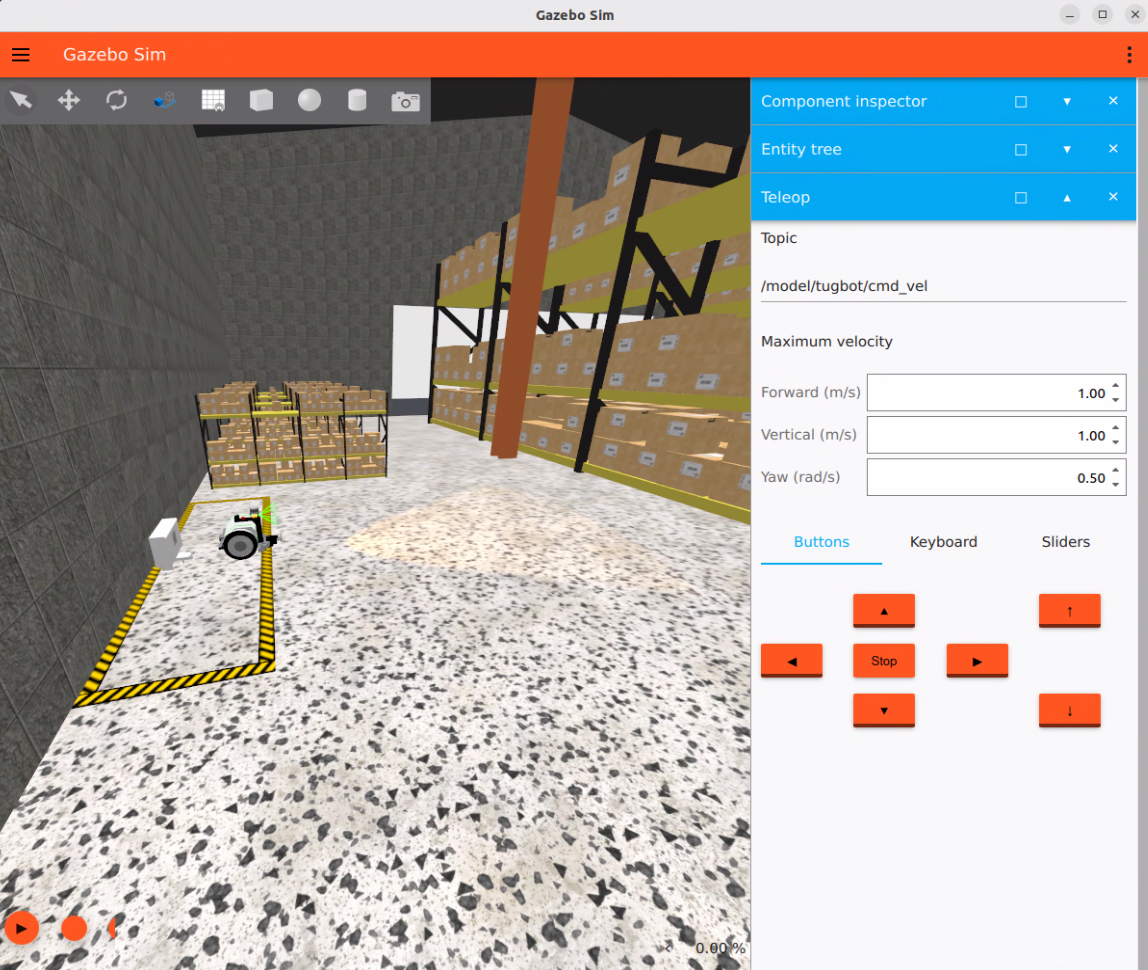Choose the Translate mode tool
The height and width of the screenshot is (970, 1148).
pos(69,100)
